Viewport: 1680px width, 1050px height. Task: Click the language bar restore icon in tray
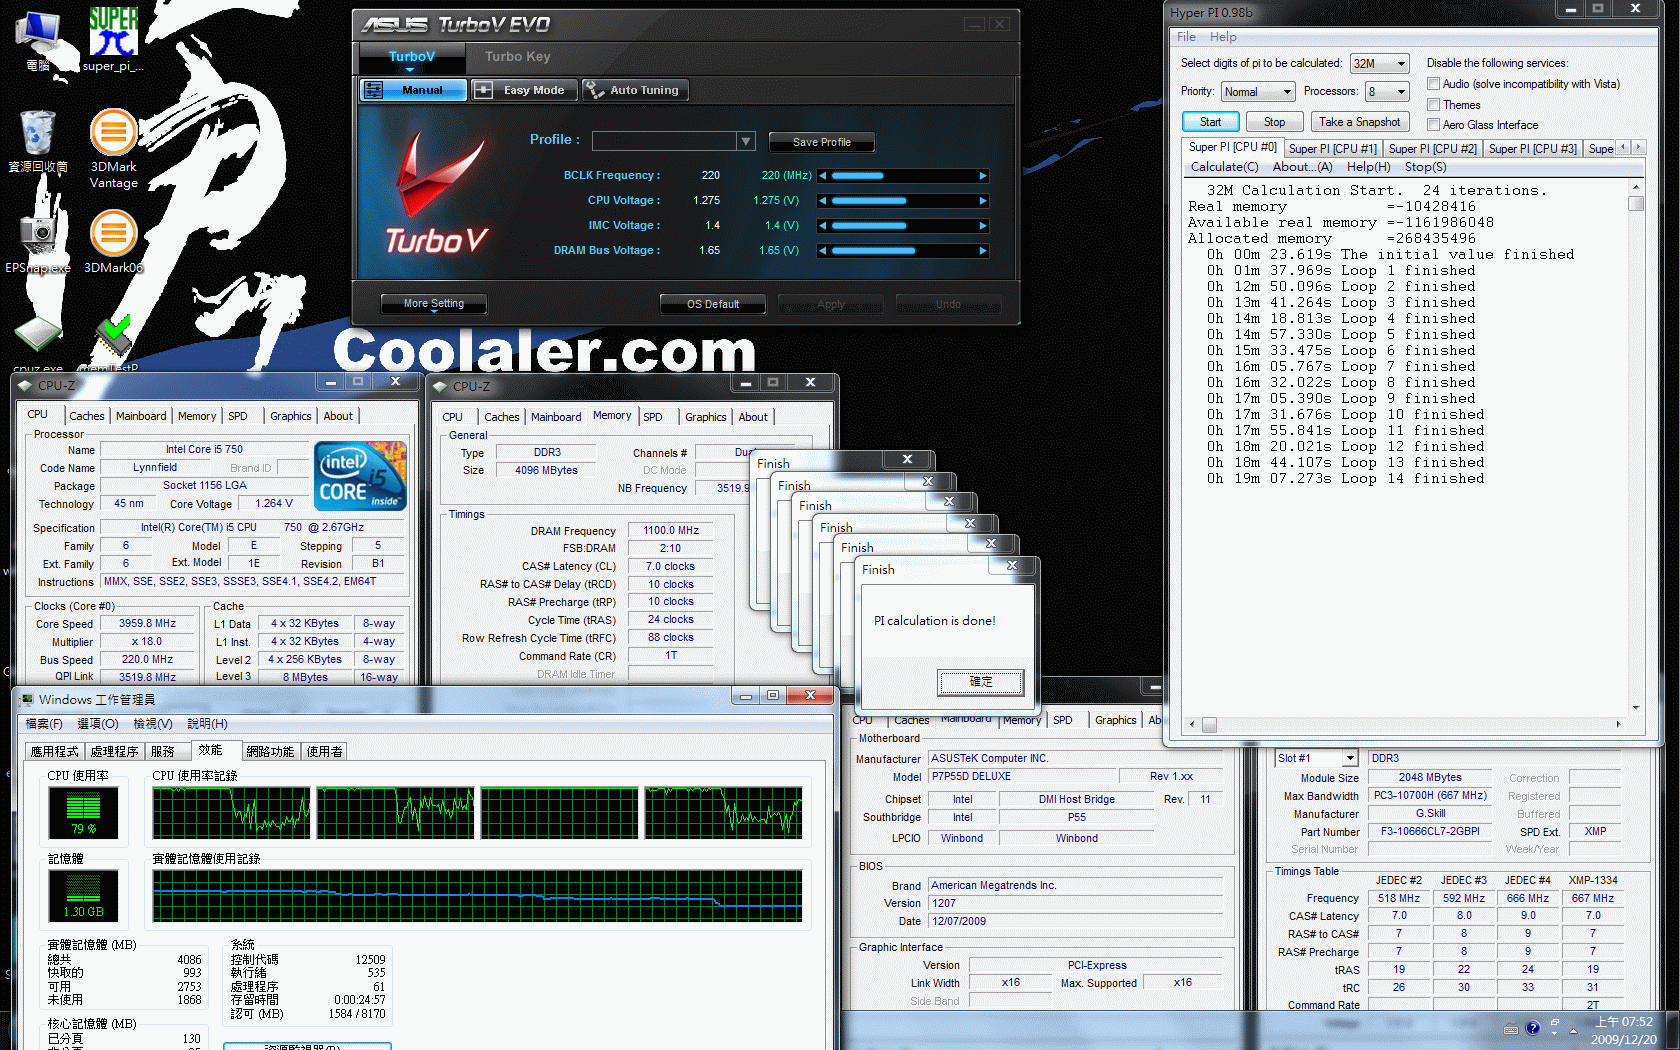(x=1555, y=1023)
